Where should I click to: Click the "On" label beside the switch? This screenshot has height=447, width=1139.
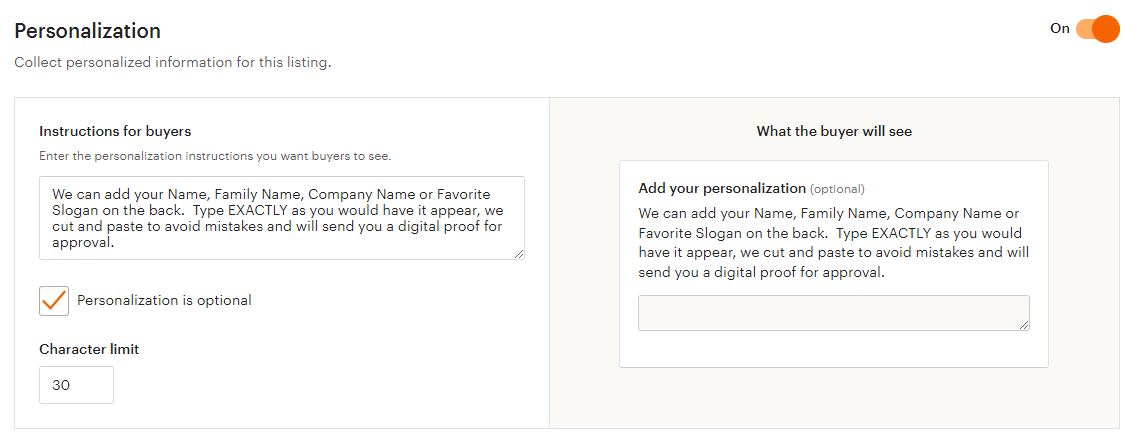1060,29
